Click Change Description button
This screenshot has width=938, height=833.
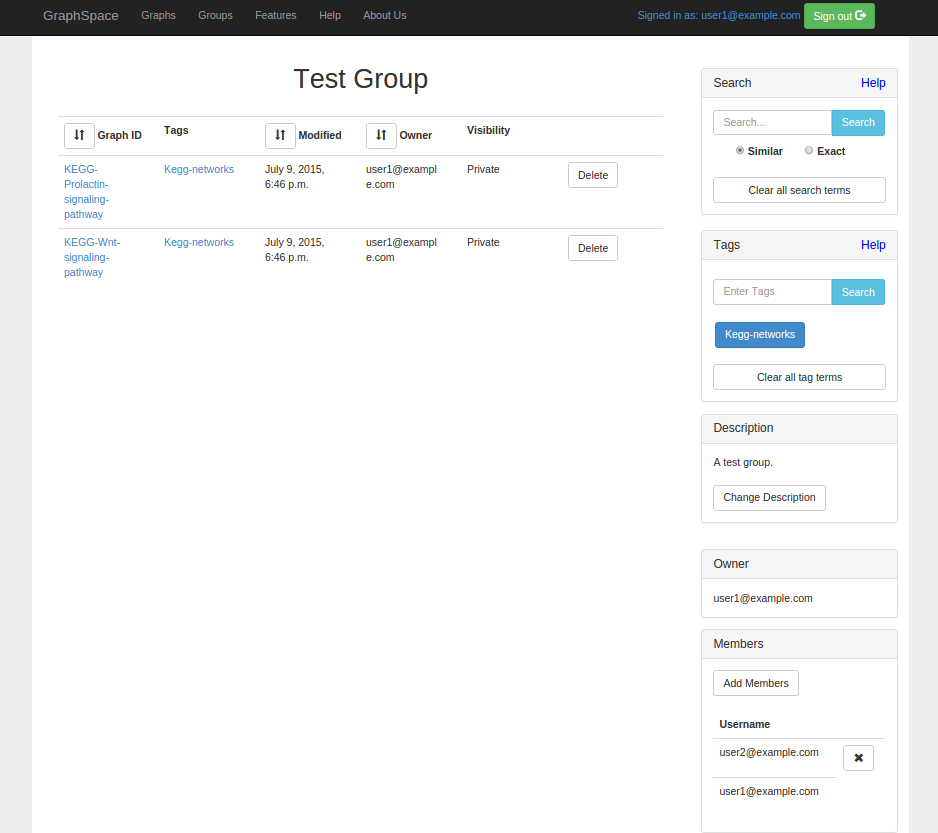tap(769, 498)
